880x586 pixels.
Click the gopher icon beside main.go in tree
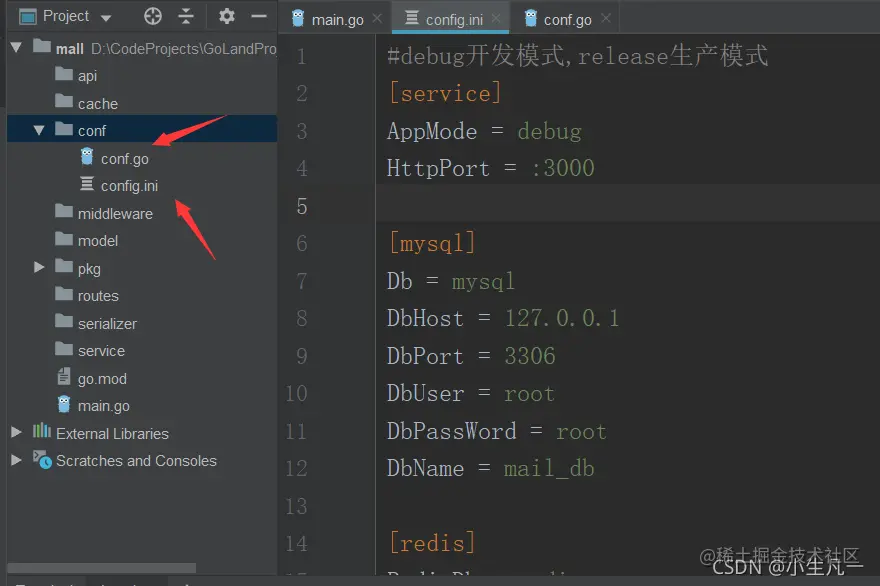[64, 404]
